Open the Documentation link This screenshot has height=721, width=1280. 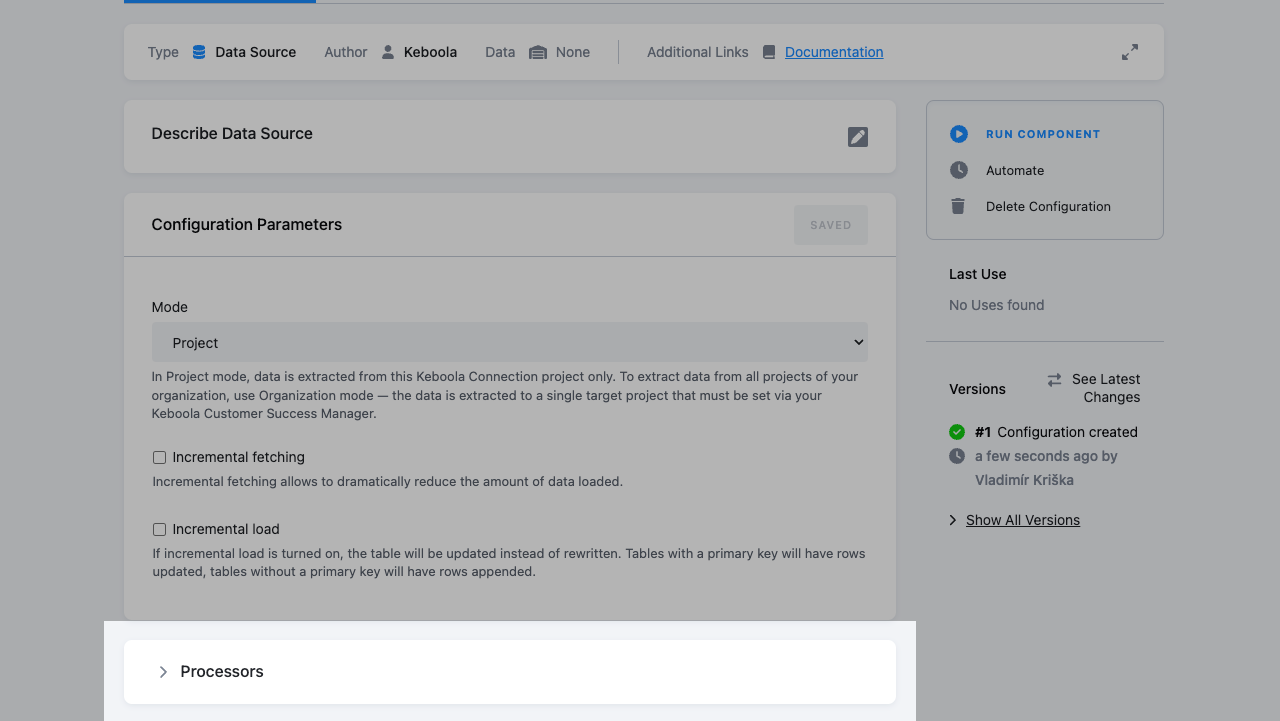pyautogui.click(x=833, y=51)
